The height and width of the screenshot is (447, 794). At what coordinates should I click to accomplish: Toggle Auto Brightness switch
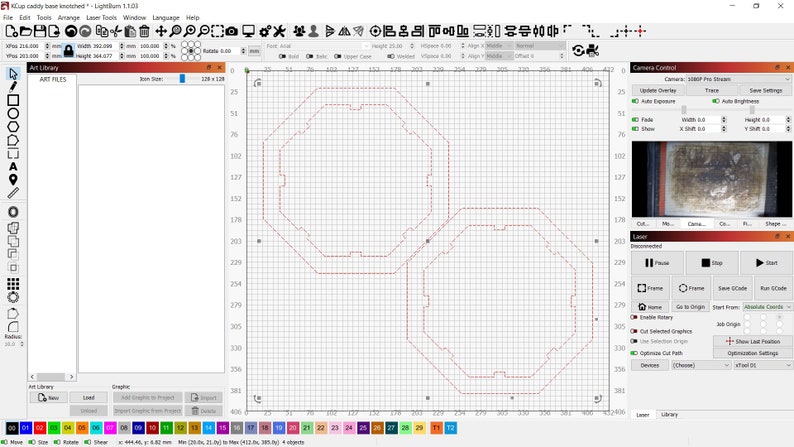point(716,101)
